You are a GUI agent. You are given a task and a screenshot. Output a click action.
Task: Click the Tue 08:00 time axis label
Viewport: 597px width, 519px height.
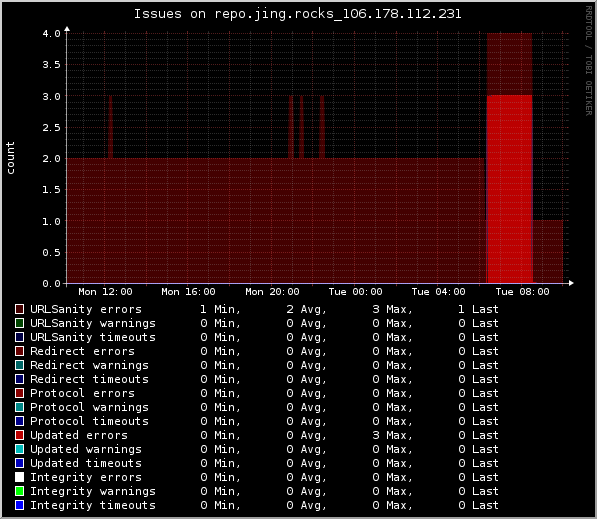(522, 292)
